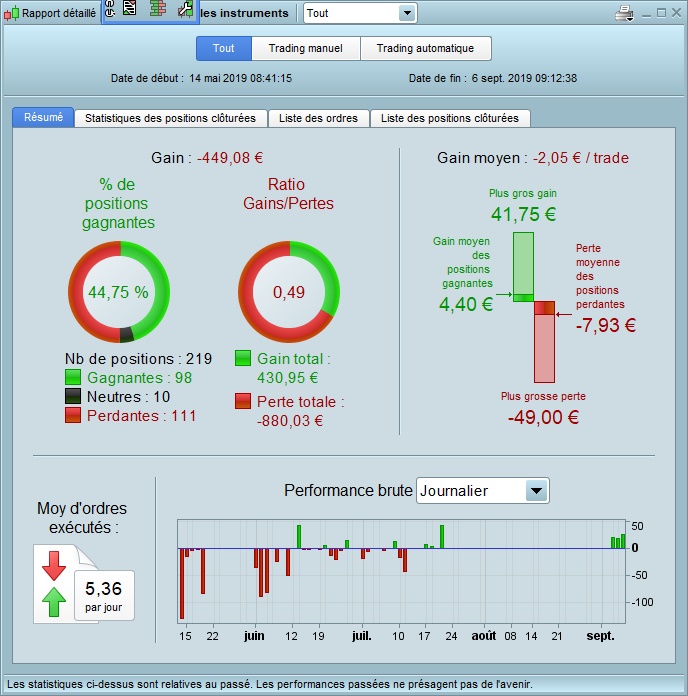This screenshot has width=688, height=696.
Task: Click the average winning gain 4,40 €
Action: click(466, 304)
